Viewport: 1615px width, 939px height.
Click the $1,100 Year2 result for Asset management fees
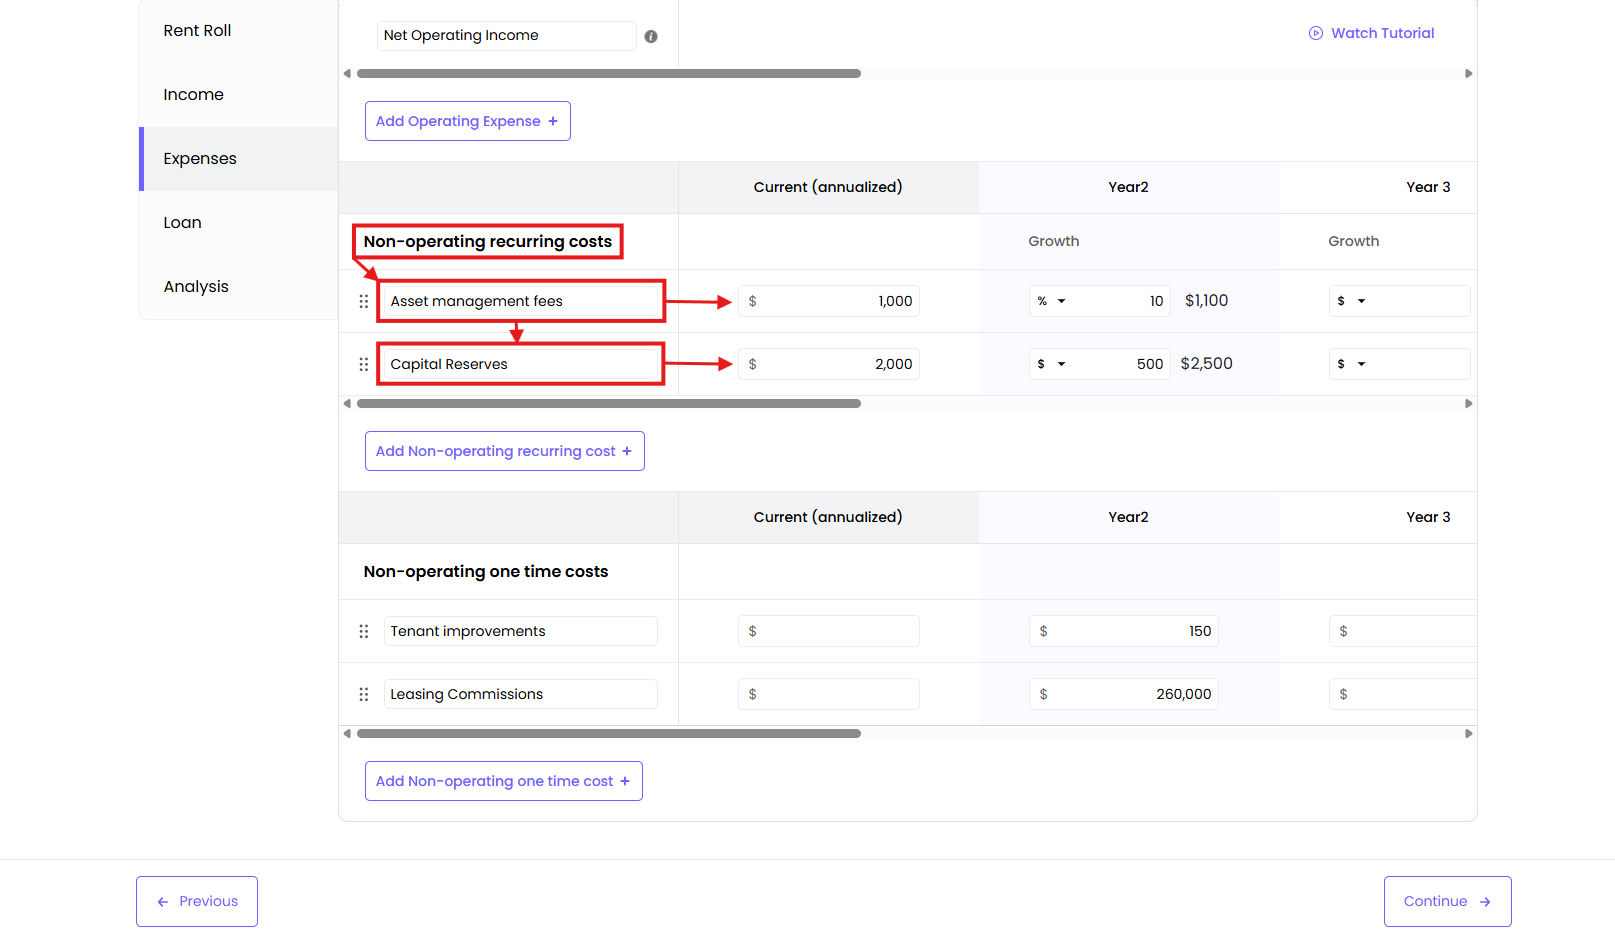[x=1207, y=301]
